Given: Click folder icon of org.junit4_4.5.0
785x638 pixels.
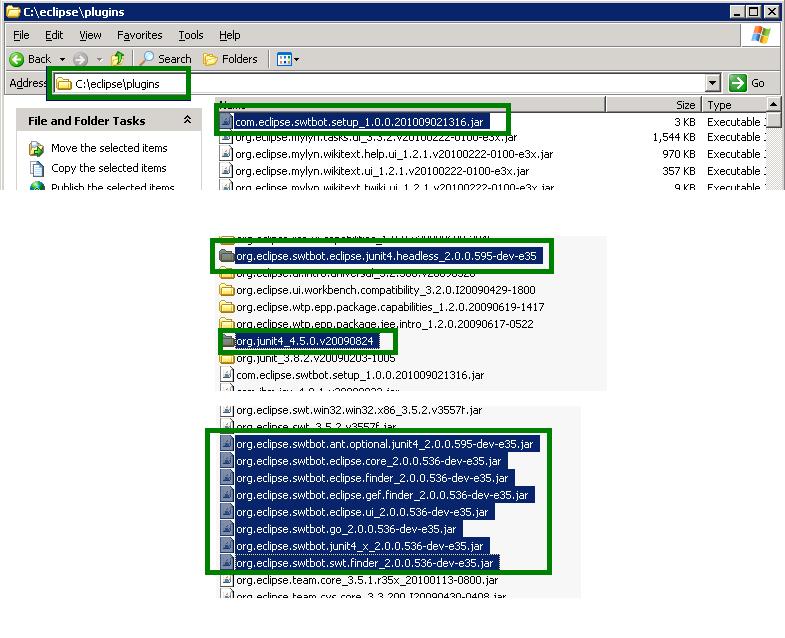Looking at the screenshot, I should (x=228, y=341).
